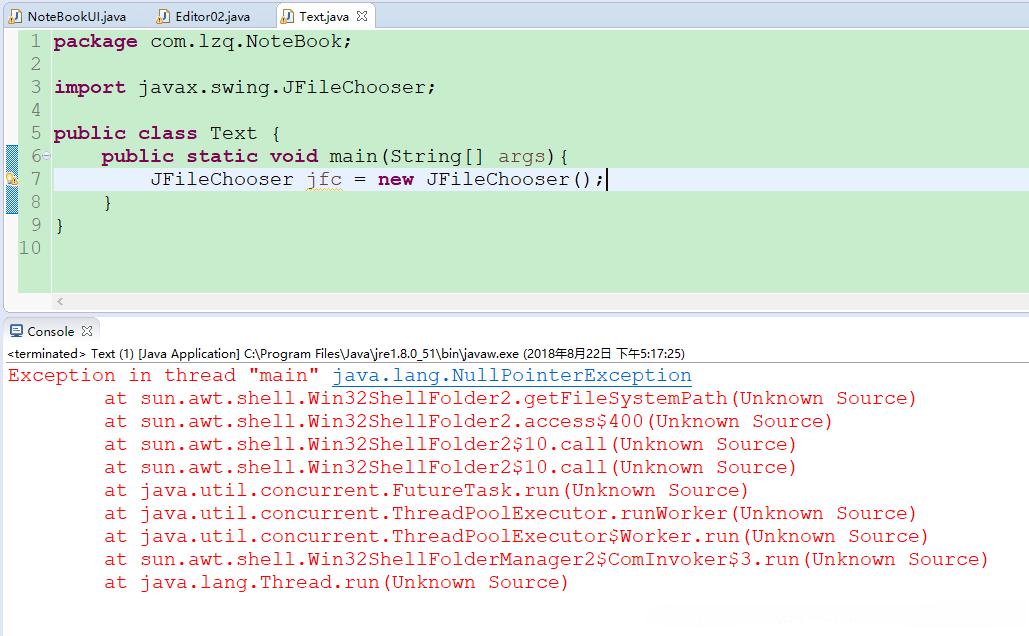Switch to the Editor02.java tab label
The width and height of the screenshot is (1029, 636).
[x=212, y=16]
